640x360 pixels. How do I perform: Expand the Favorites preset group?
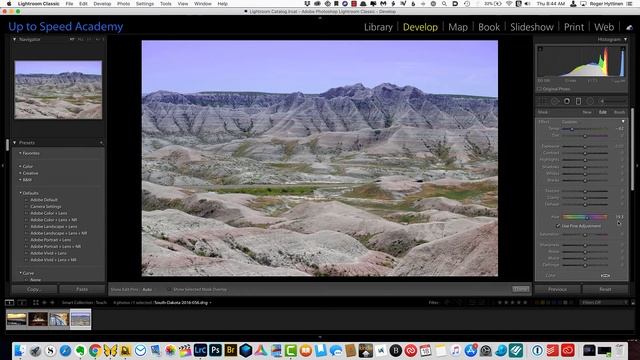tap(20, 153)
